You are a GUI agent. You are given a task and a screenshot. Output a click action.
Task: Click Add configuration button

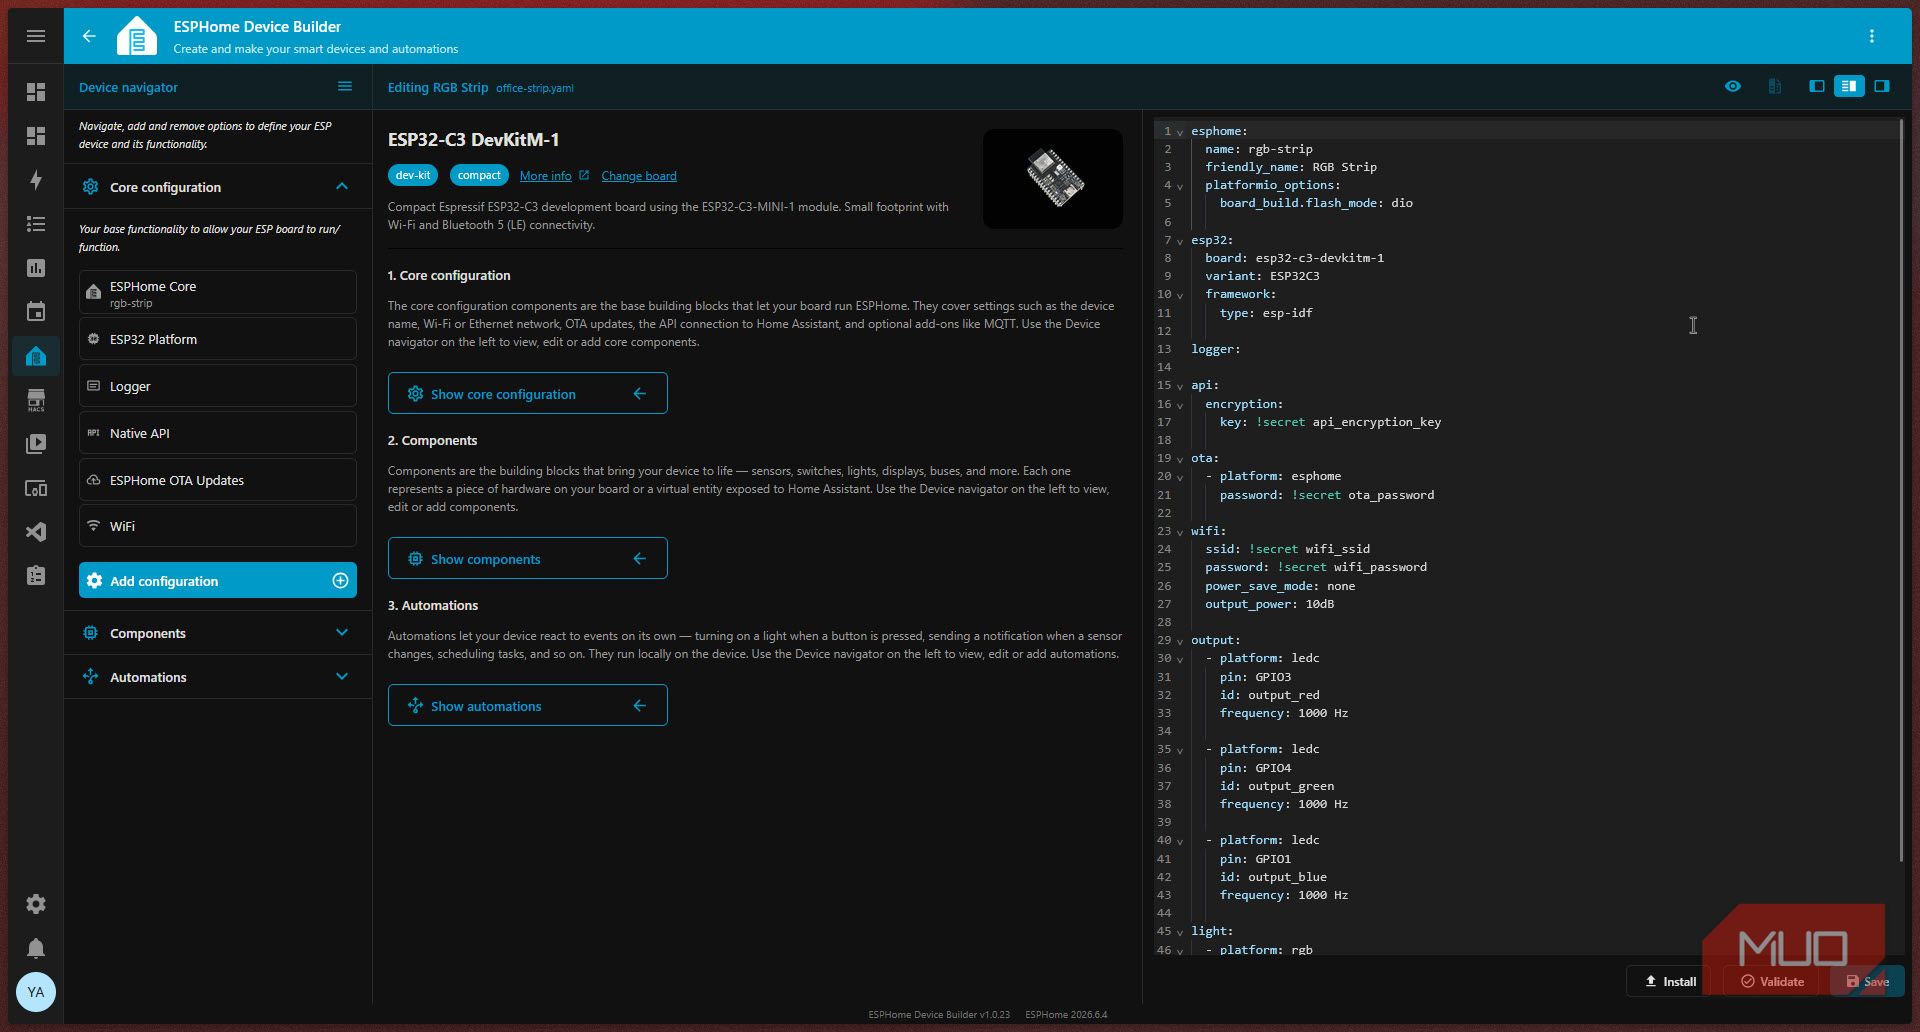(218, 581)
